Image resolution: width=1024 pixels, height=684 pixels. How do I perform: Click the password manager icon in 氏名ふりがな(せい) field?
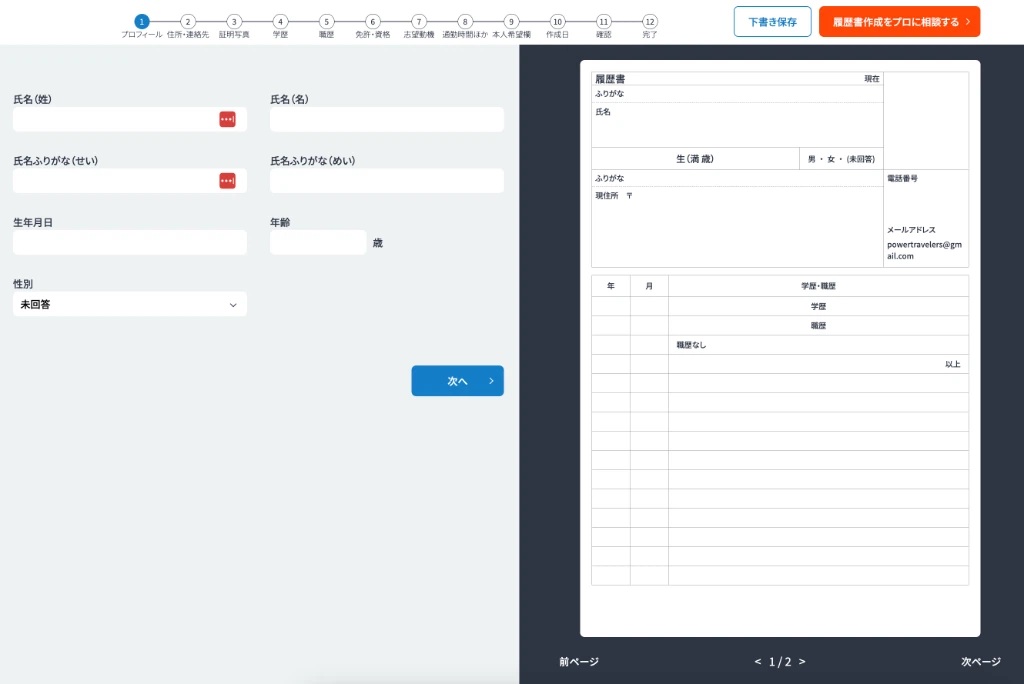[227, 181]
